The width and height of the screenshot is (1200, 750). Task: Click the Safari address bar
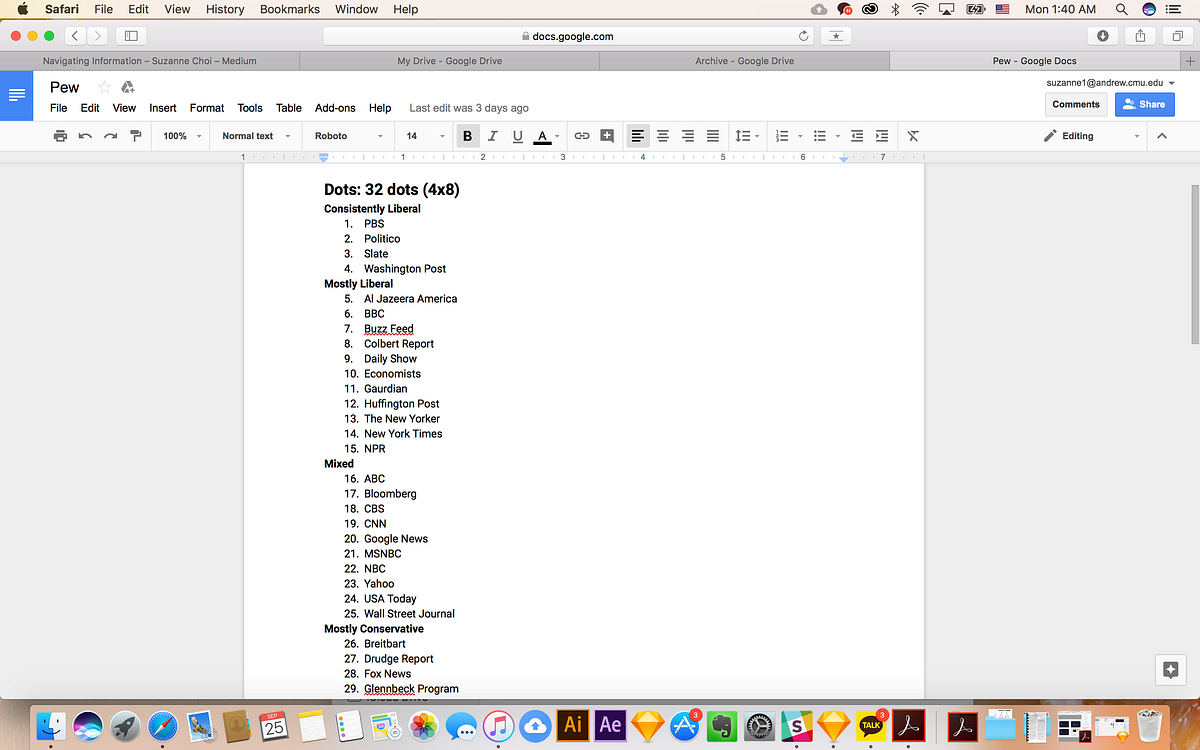click(x=568, y=36)
